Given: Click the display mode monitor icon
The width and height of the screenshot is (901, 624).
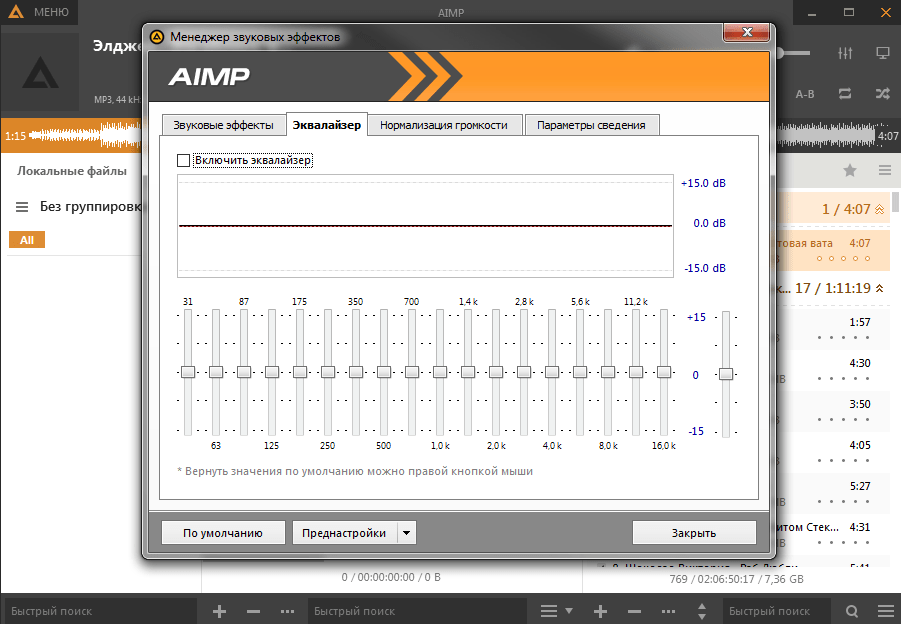Looking at the screenshot, I should (x=883, y=53).
